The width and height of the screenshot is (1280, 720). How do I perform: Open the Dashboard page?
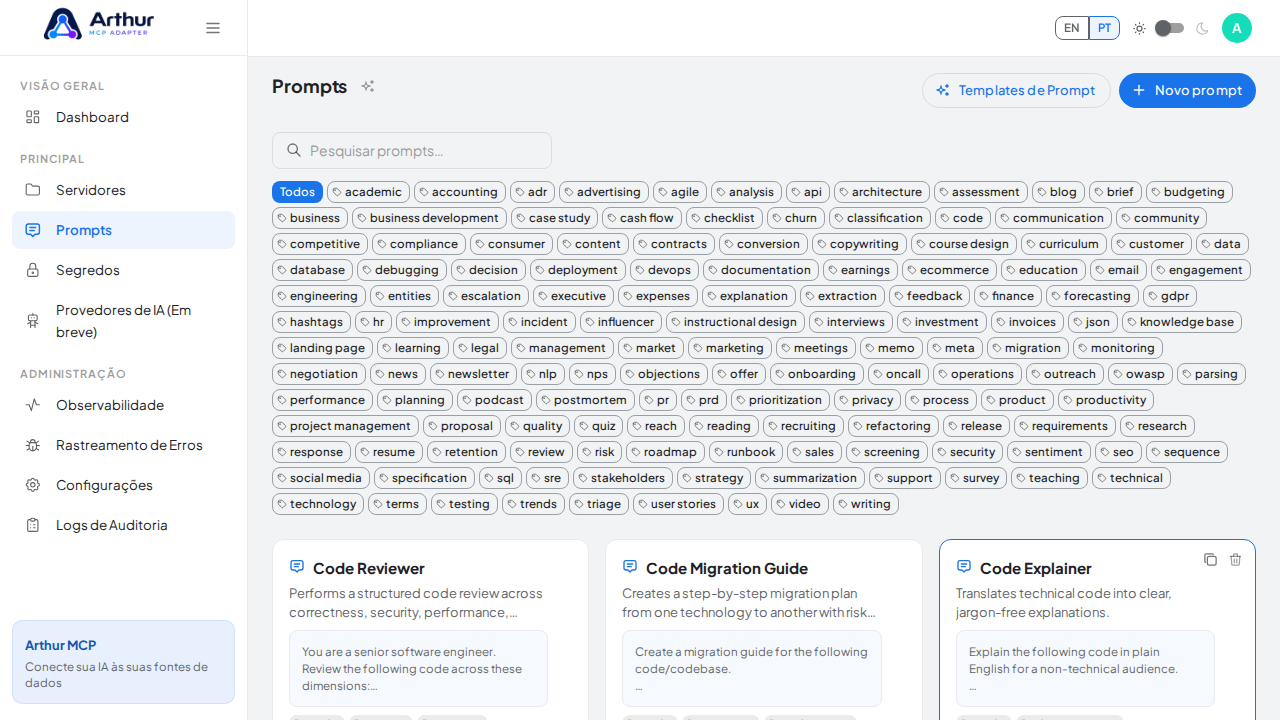pyautogui.click(x=123, y=117)
